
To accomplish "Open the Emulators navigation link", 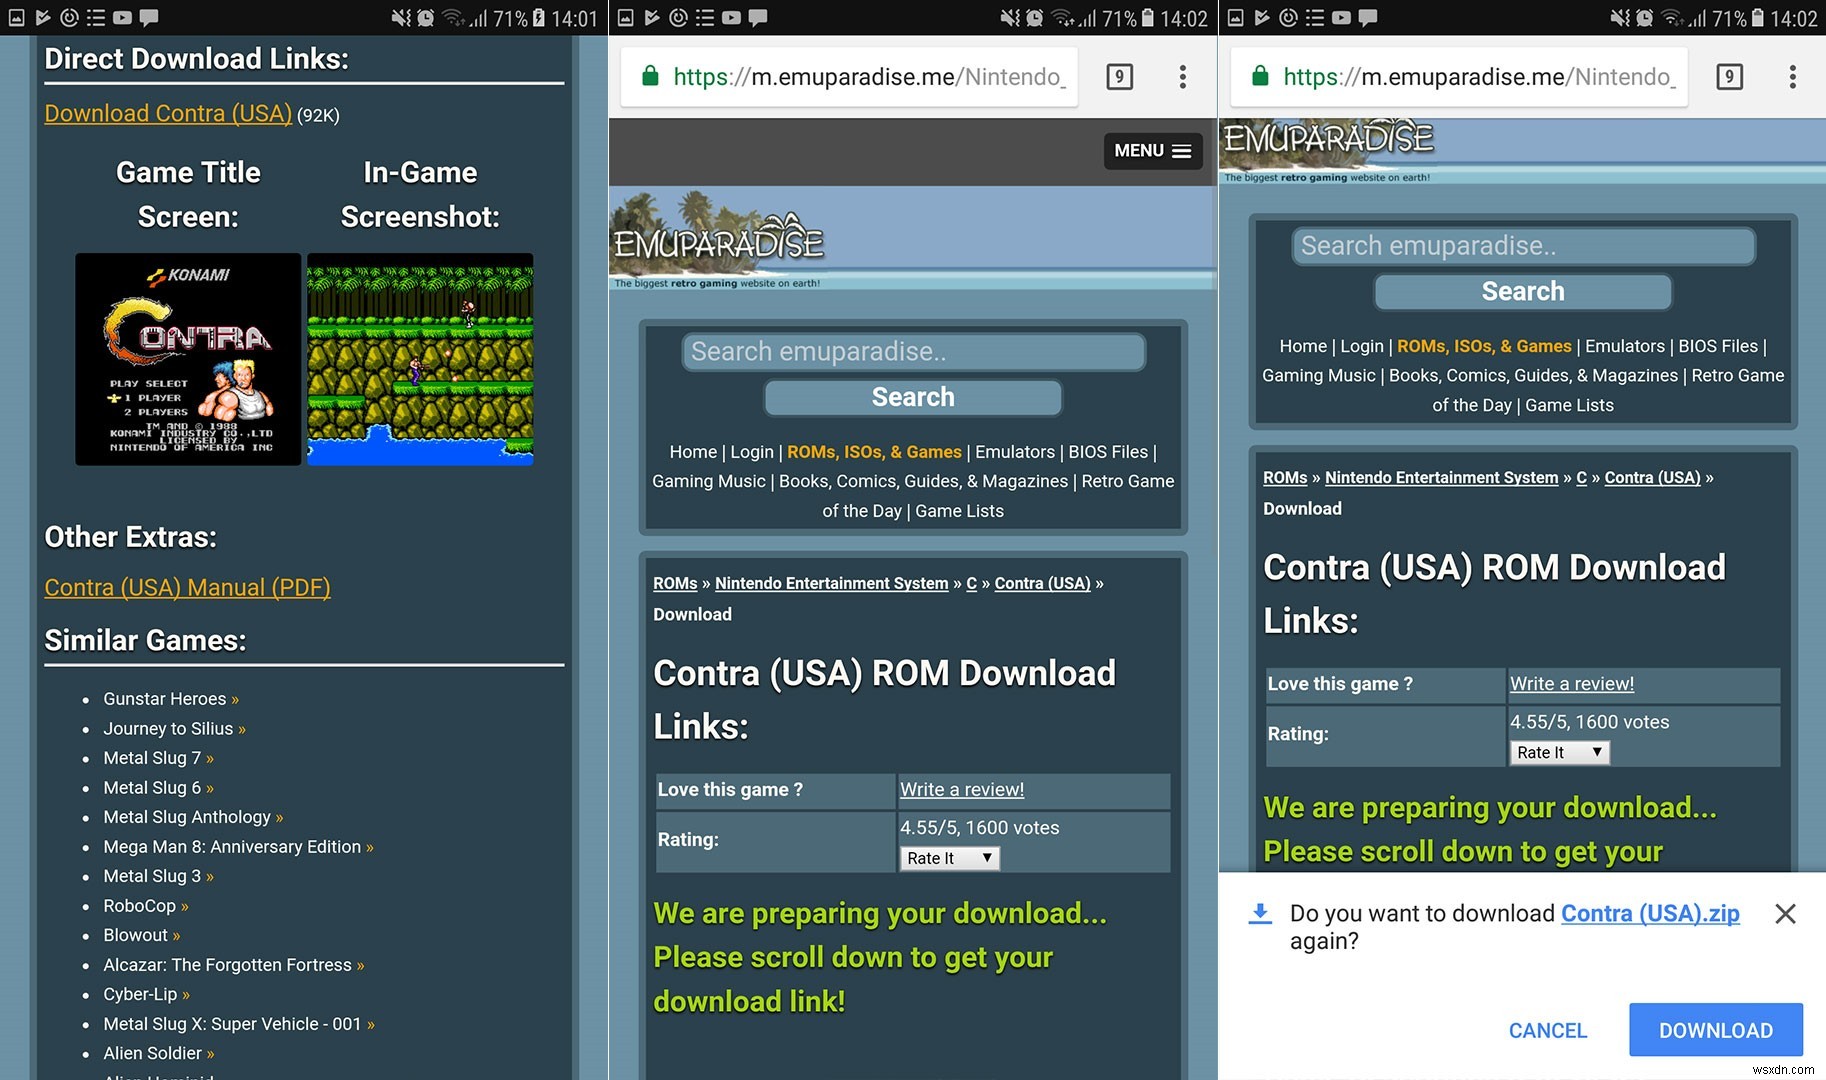I will click(1015, 452).
